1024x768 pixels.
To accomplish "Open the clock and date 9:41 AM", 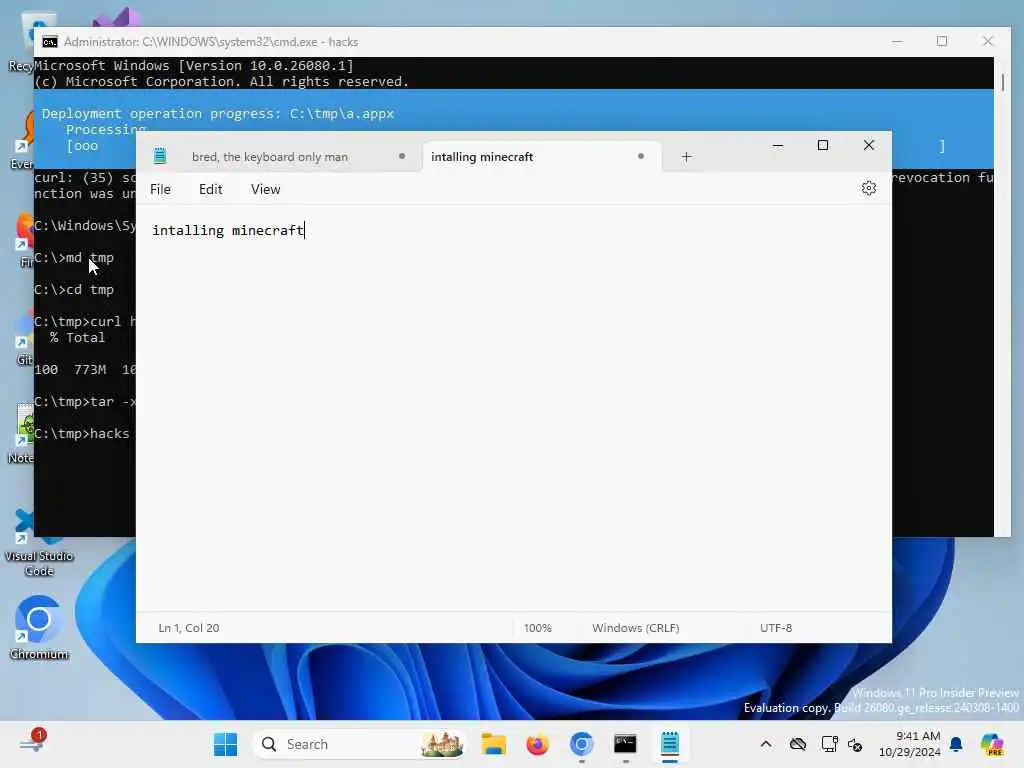I will (x=909, y=744).
